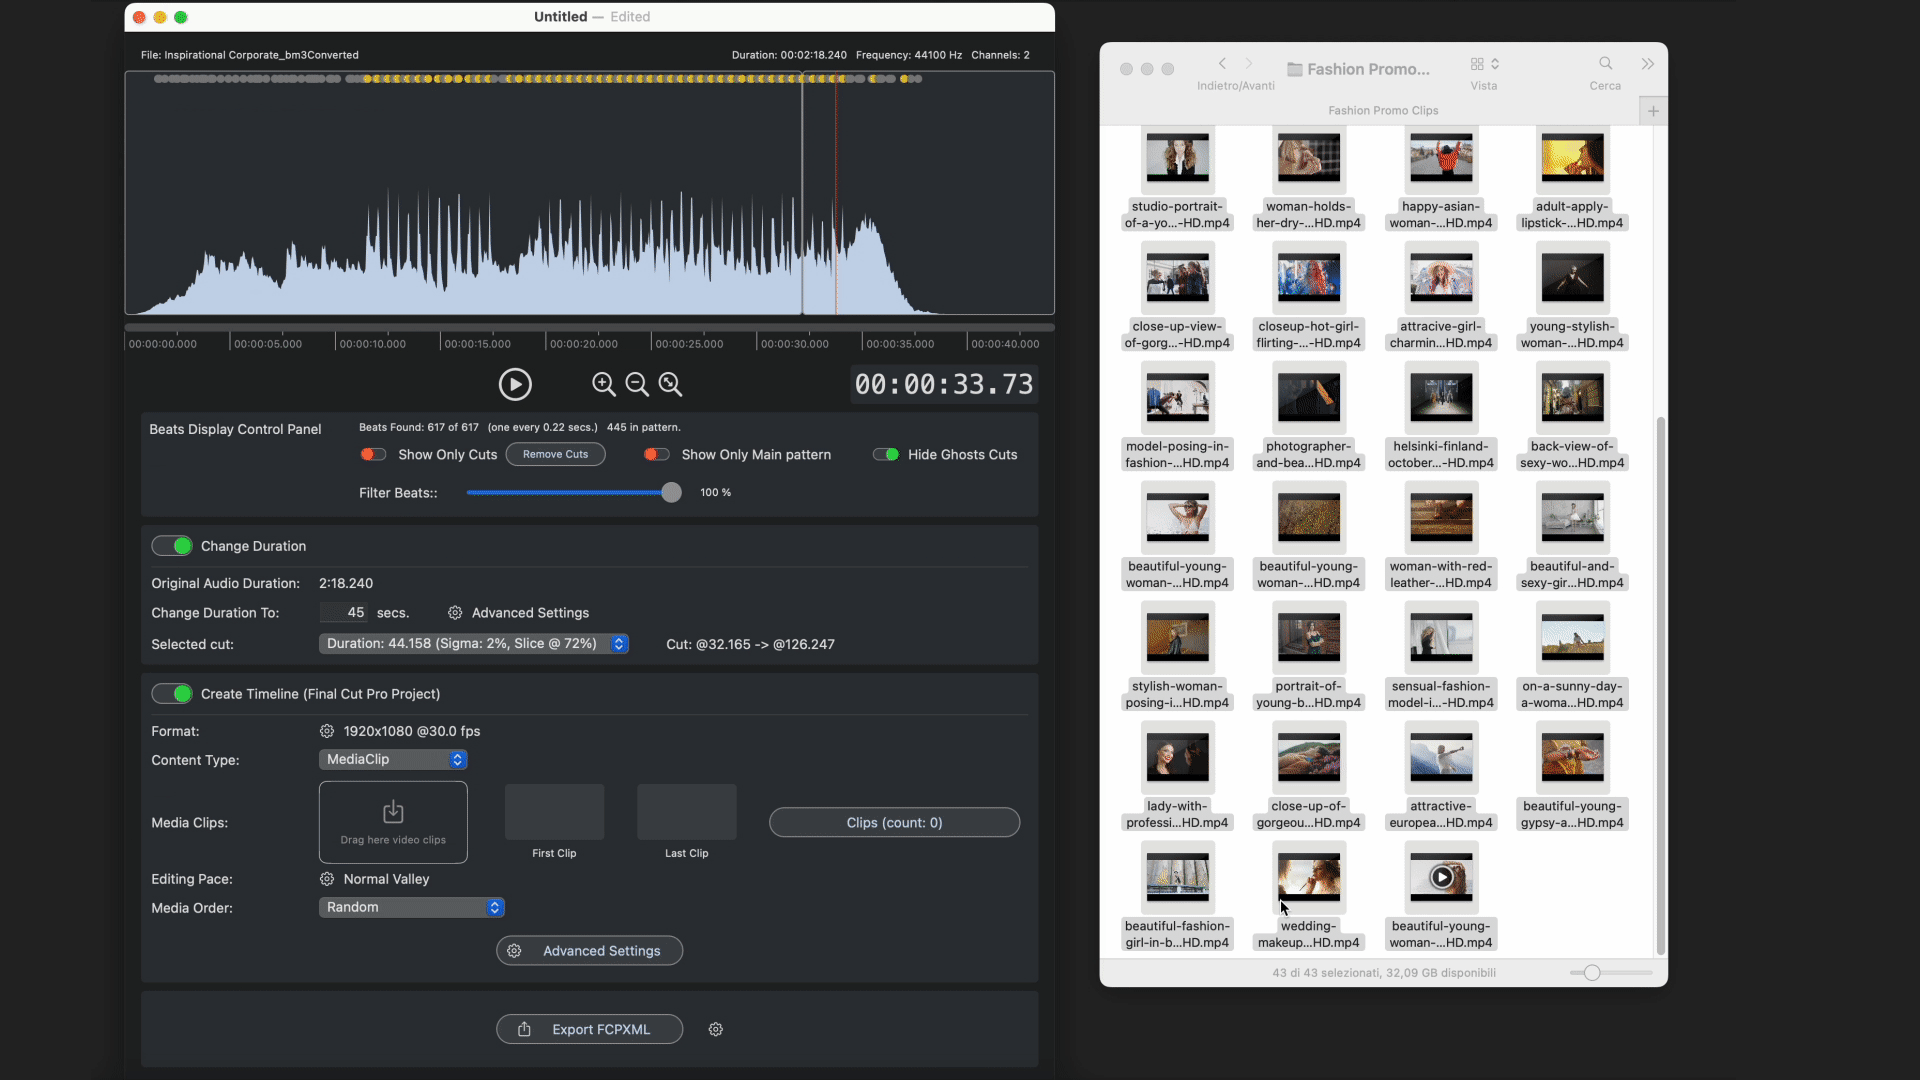Go back in the Finder window
1920x1080 pixels.
1222,64
